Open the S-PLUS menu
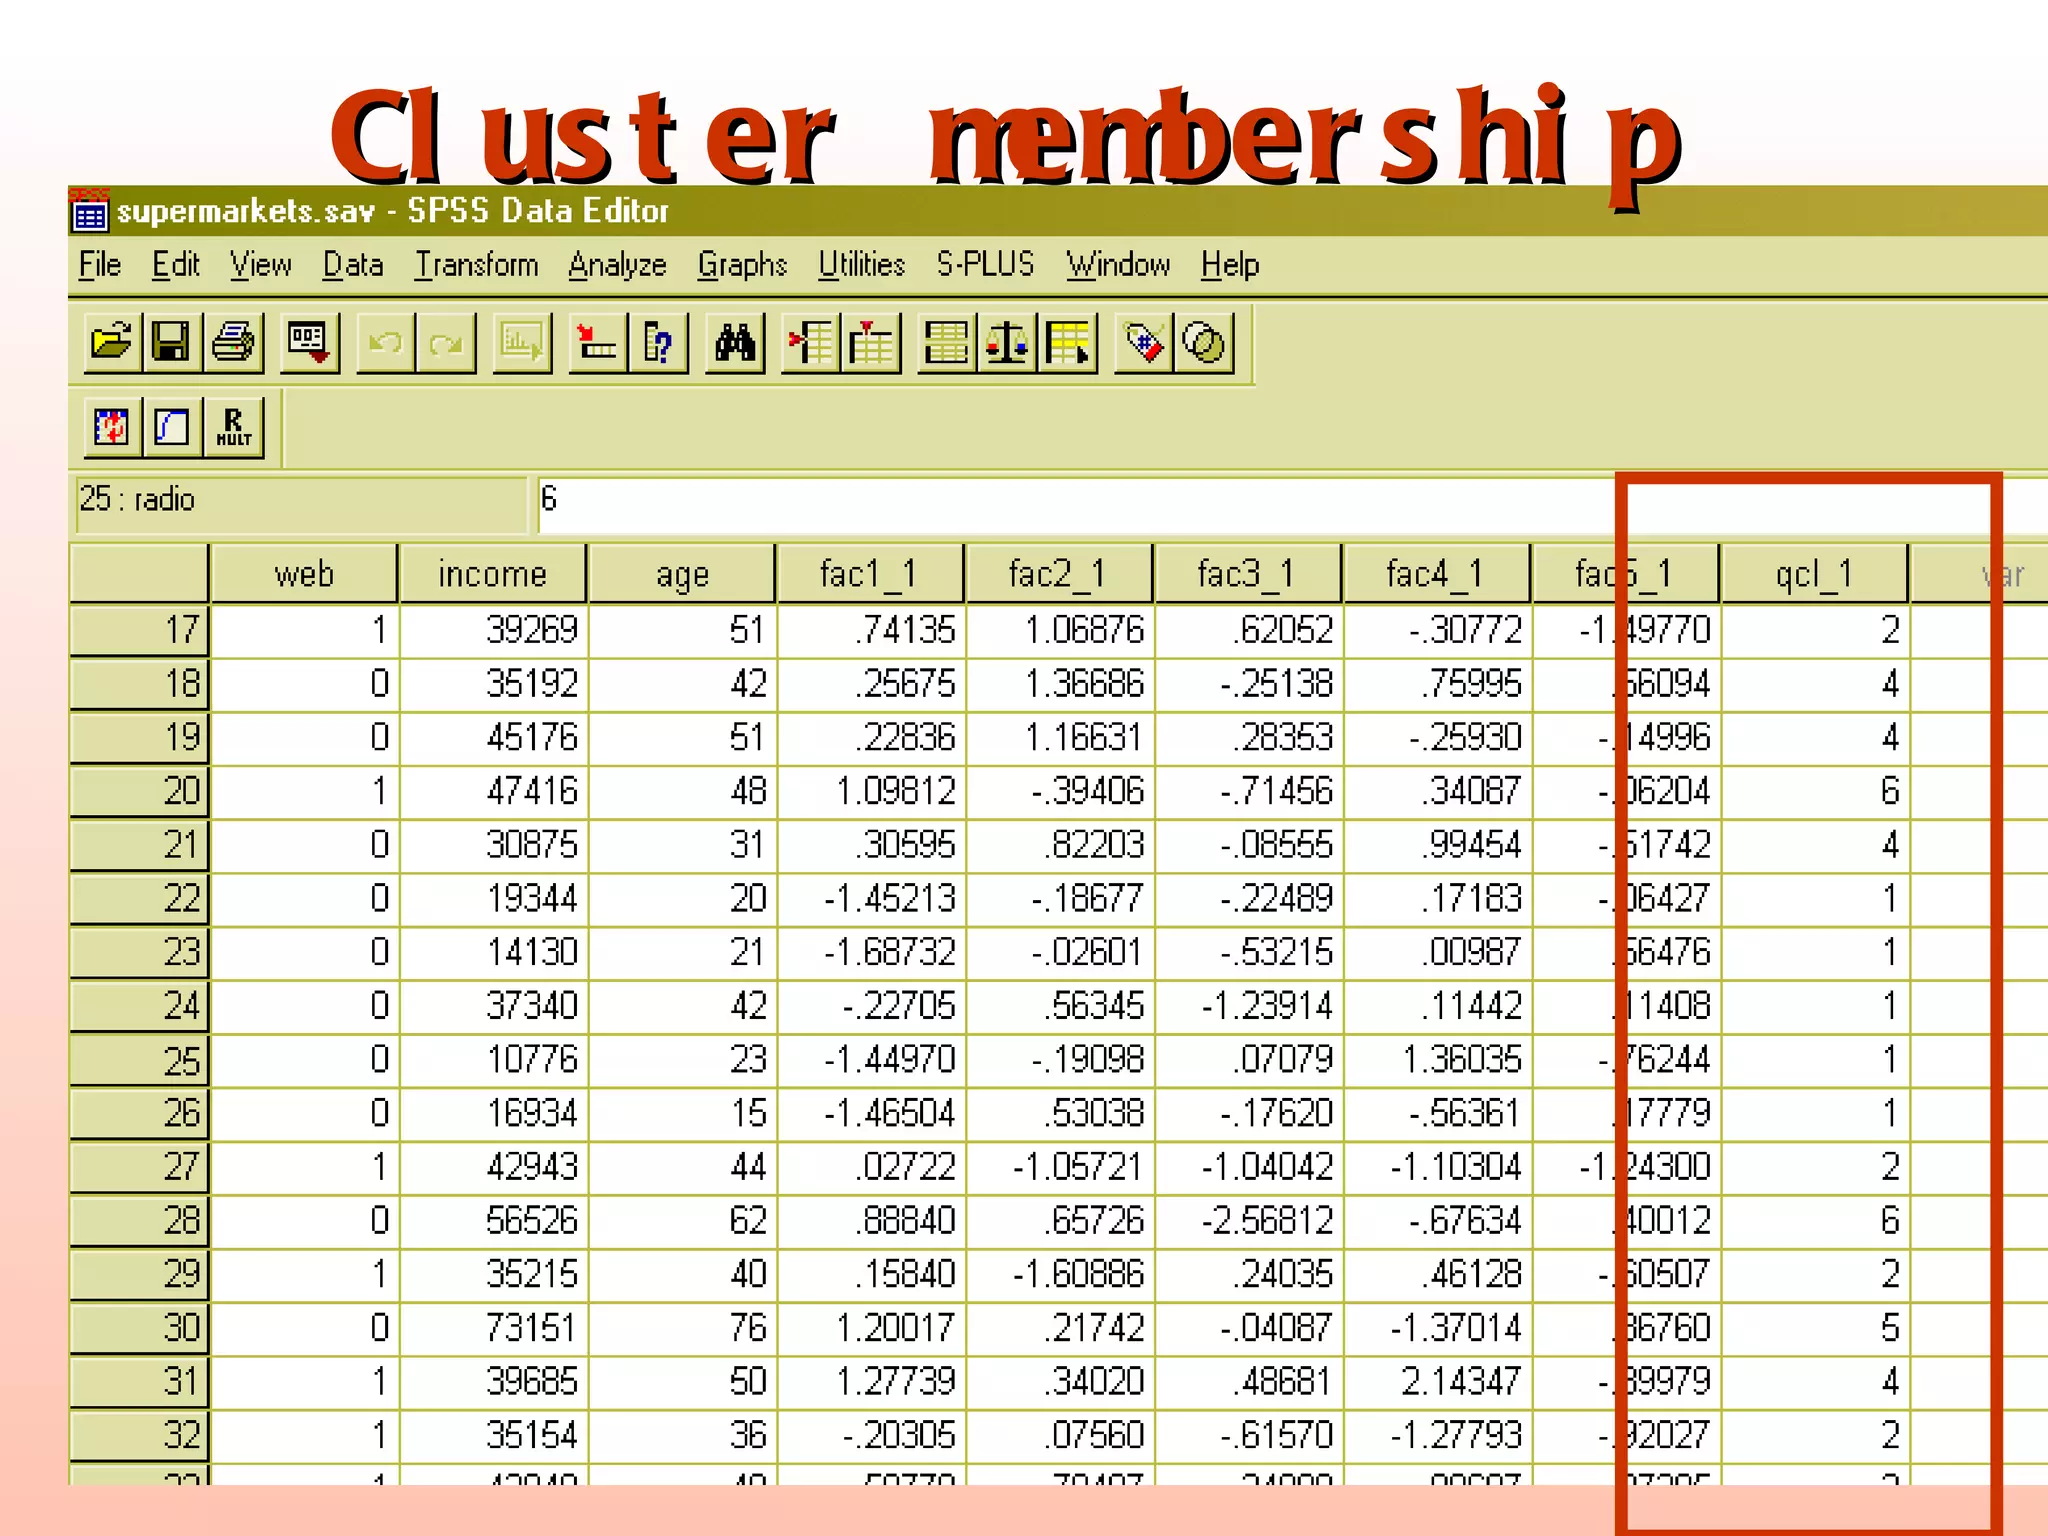Image resolution: width=2048 pixels, height=1536 pixels. (985, 265)
